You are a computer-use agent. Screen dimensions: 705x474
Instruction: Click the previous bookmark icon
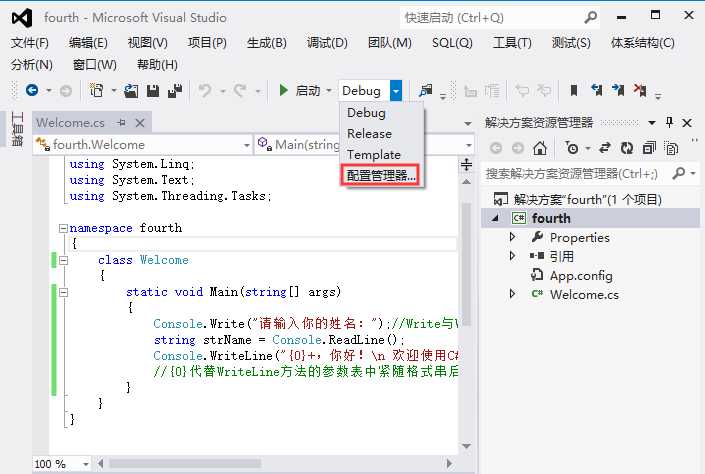[x=597, y=91]
